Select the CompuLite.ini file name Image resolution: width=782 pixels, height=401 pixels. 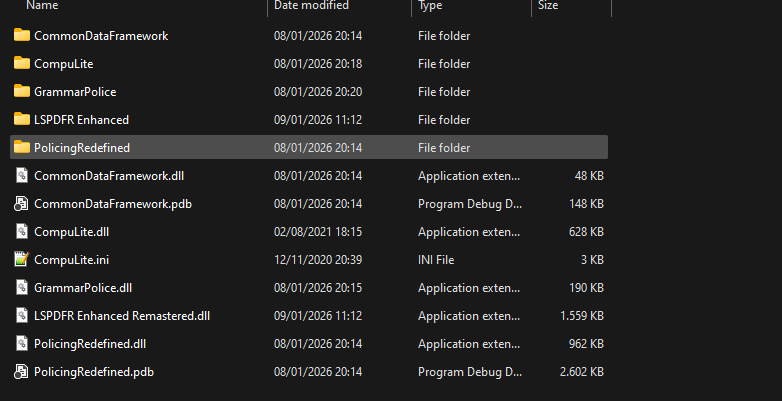pos(71,259)
